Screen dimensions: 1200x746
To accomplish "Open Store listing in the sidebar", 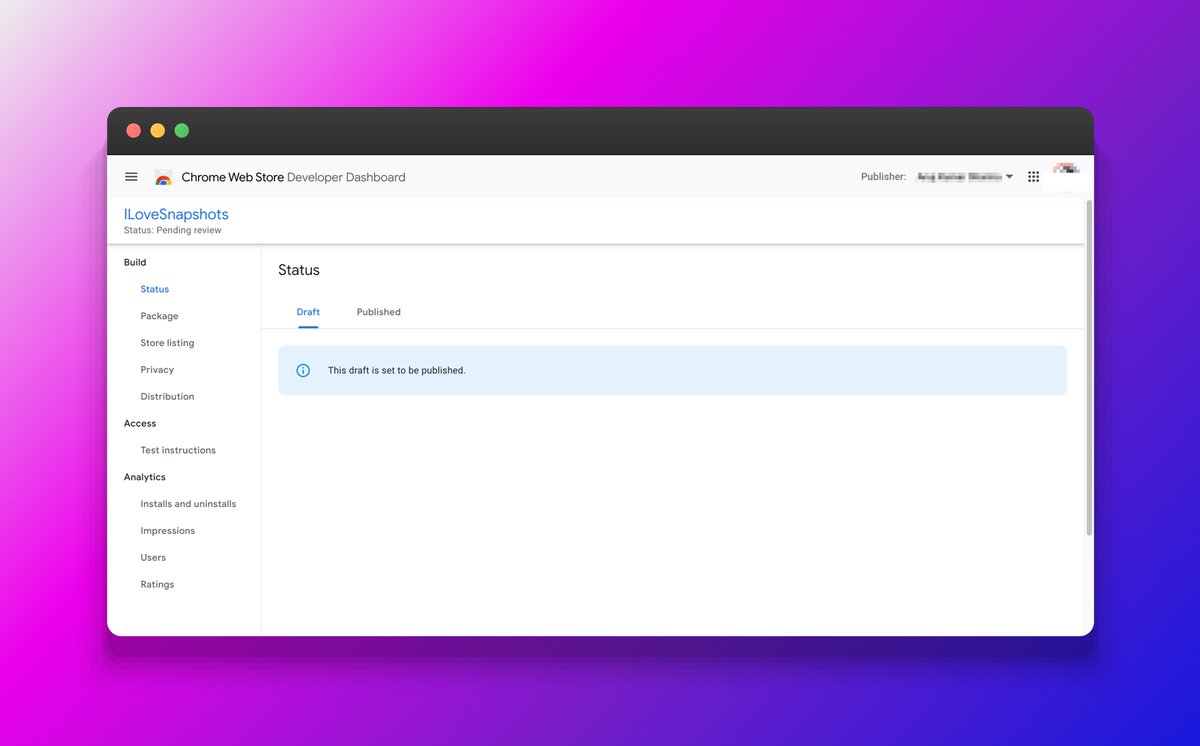I will [167, 343].
